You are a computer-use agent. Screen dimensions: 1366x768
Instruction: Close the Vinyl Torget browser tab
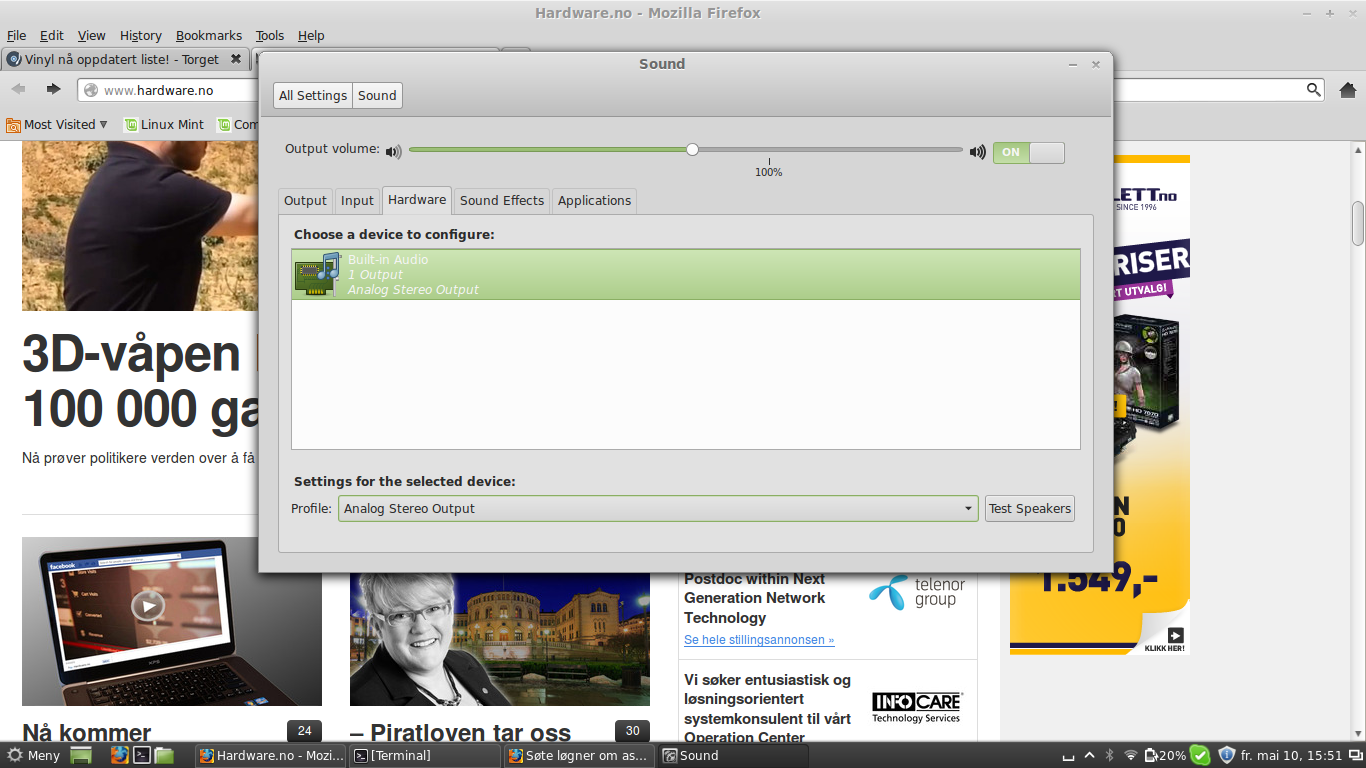pyautogui.click(x=236, y=59)
